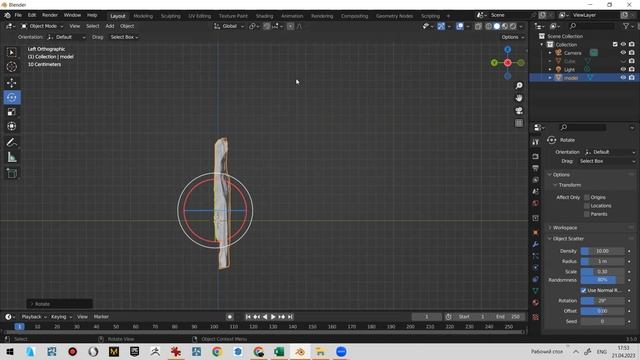Toggle X-ray display in the viewport header
Viewport: 640px width, 360px height.
click(x=478, y=26)
